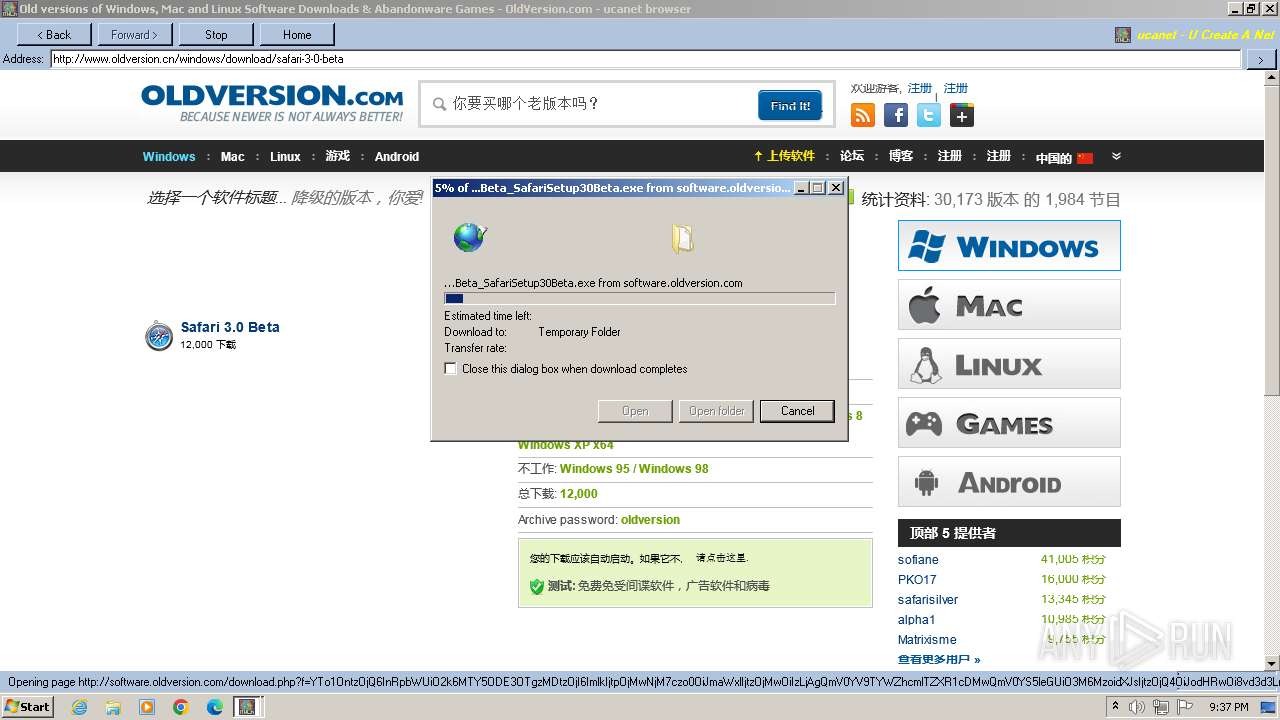
Task: Click the Find It! search button
Action: coord(790,105)
